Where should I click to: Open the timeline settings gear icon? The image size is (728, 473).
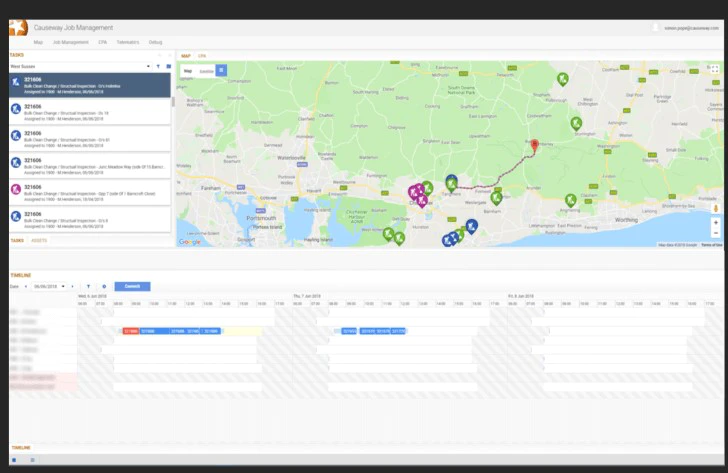coord(104,286)
